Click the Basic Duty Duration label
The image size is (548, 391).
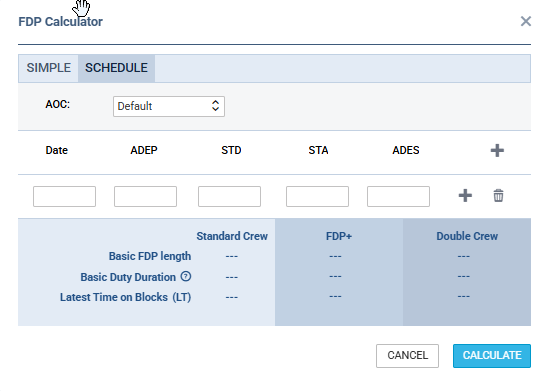(x=128, y=277)
